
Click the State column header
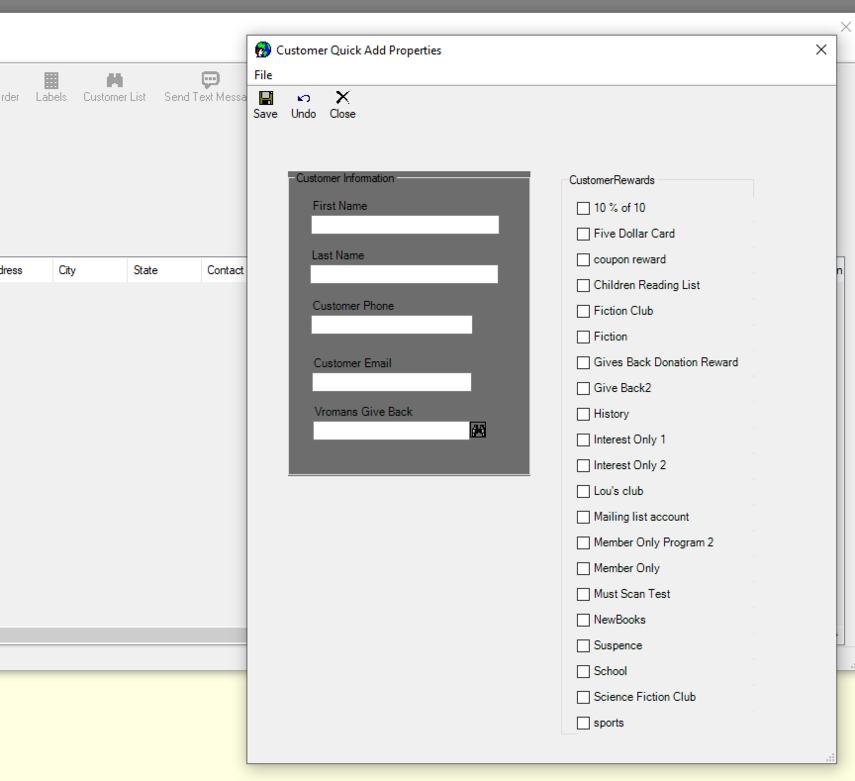(x=164, y=270)
